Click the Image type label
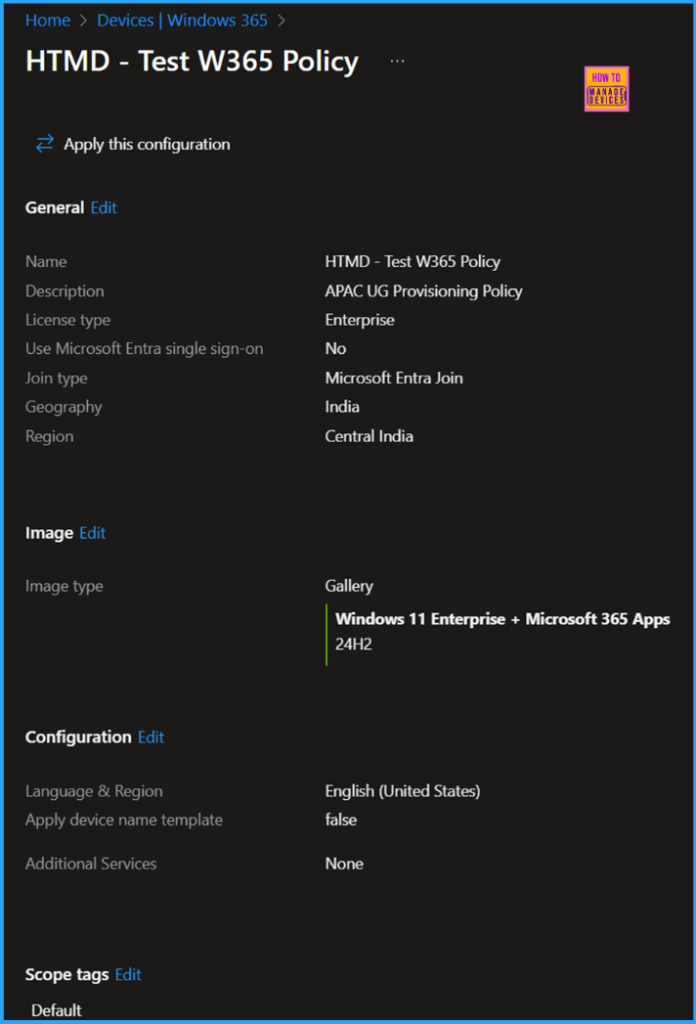 [x=64, y=586]
